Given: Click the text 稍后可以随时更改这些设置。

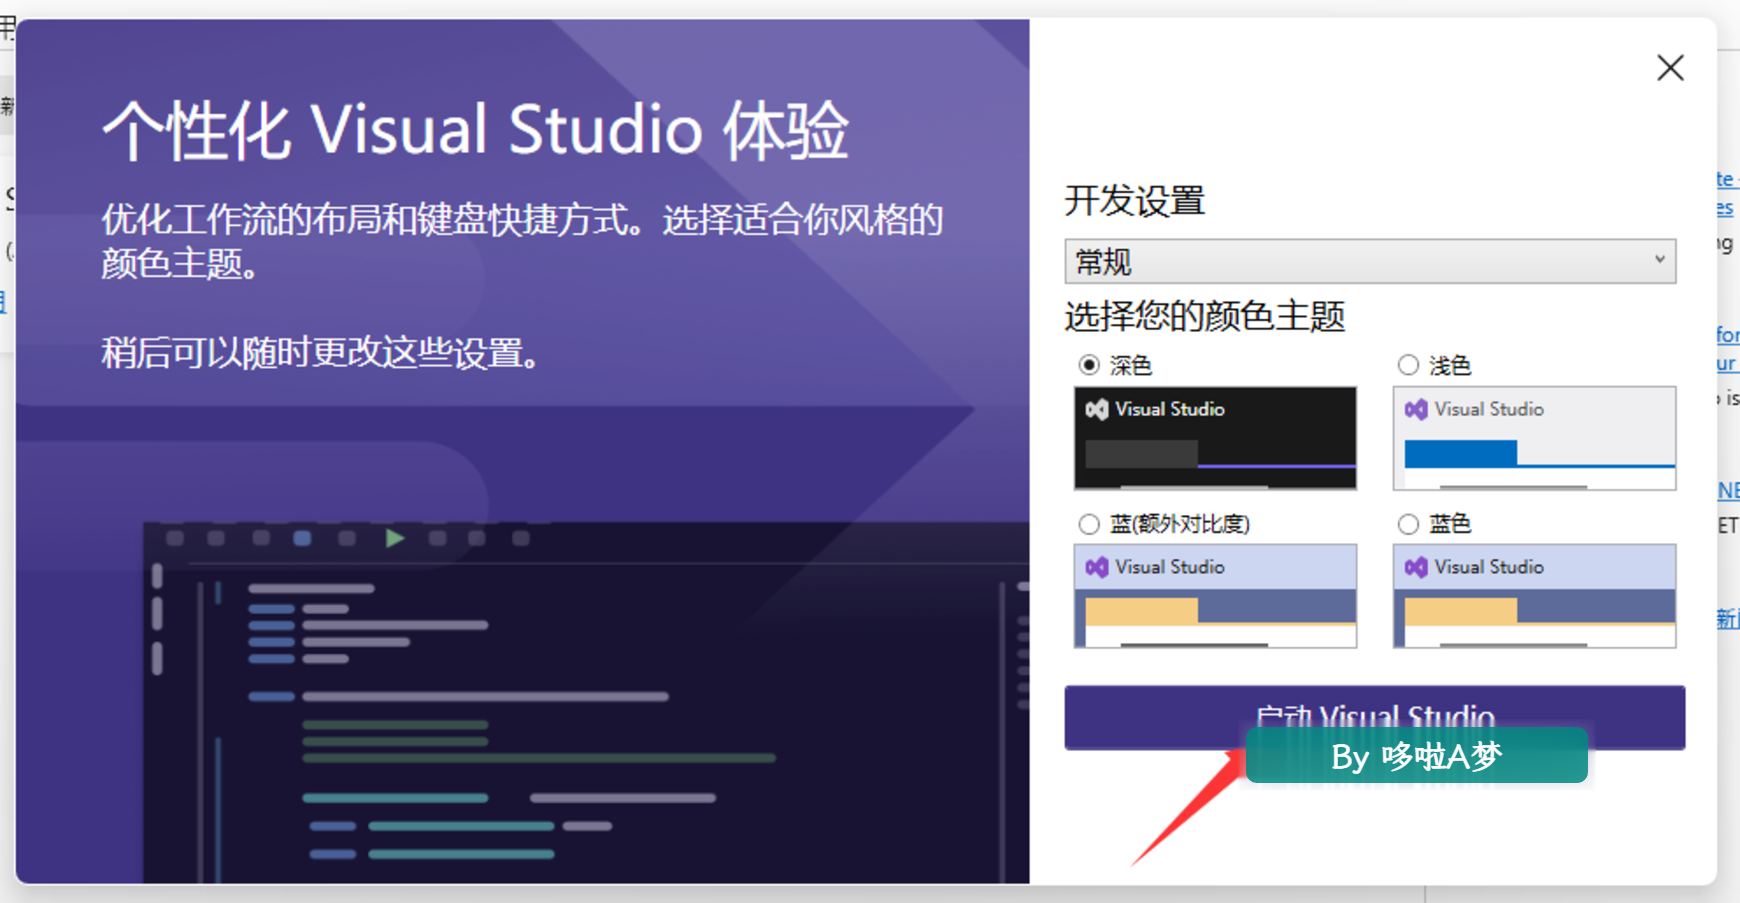Looking at the screenshot, I should coord(321,353).
